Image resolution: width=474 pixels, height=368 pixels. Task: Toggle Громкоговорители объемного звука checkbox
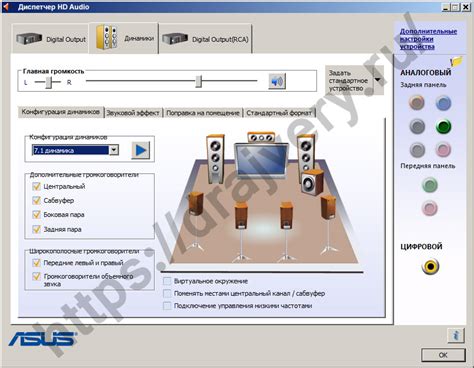[36, 276]
